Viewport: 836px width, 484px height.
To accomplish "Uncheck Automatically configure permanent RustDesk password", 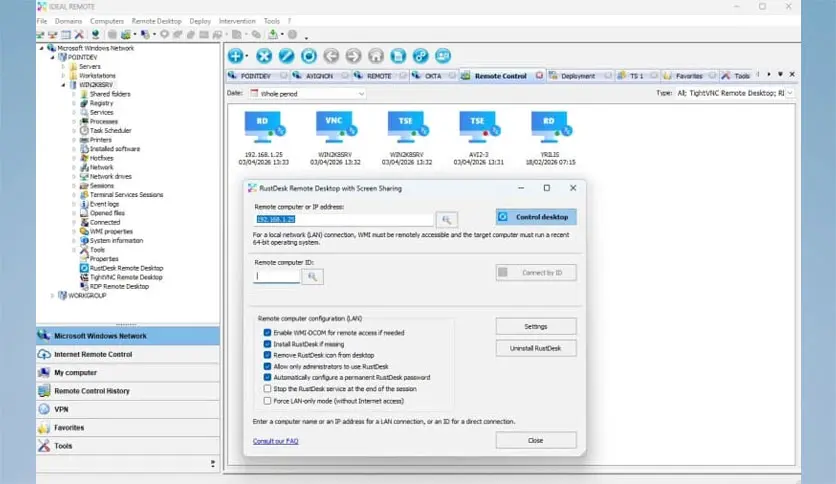I will (x=267, y=377).
